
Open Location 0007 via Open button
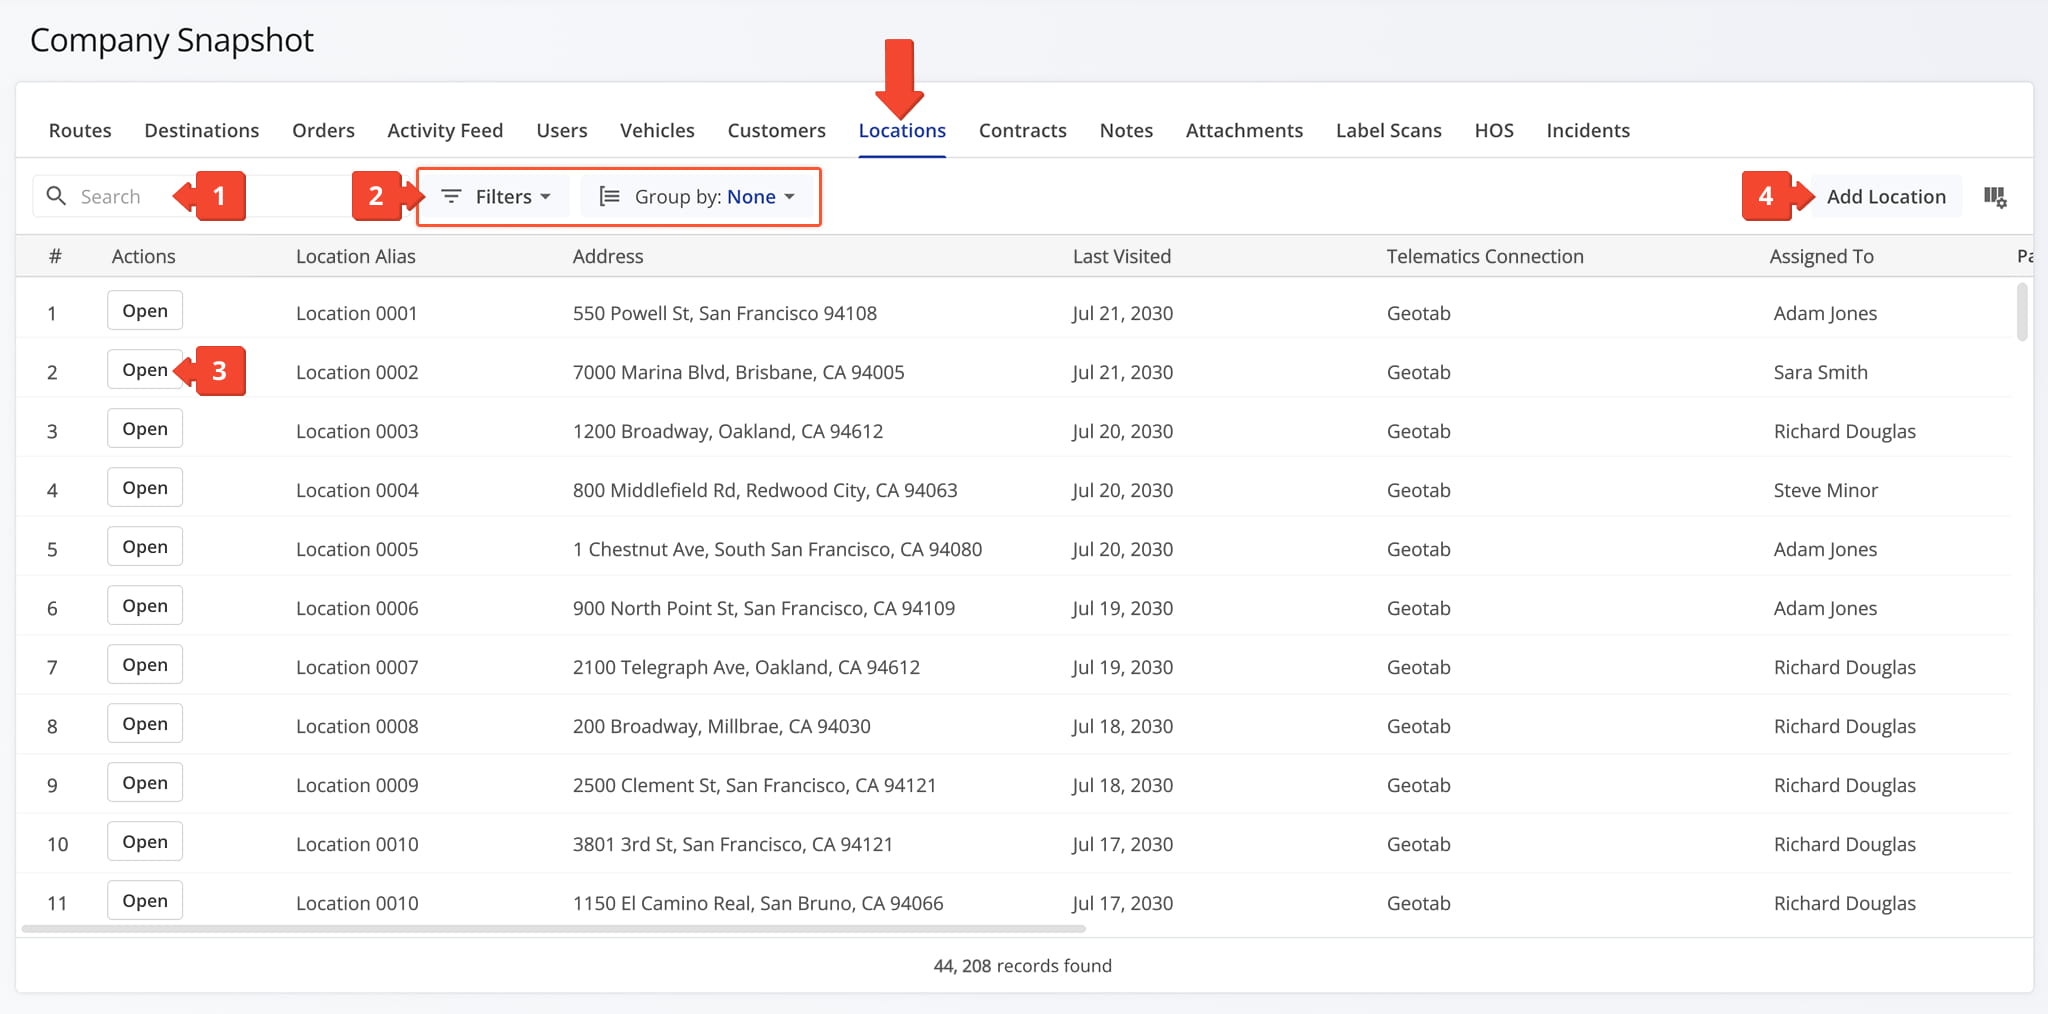coord(145,665)
